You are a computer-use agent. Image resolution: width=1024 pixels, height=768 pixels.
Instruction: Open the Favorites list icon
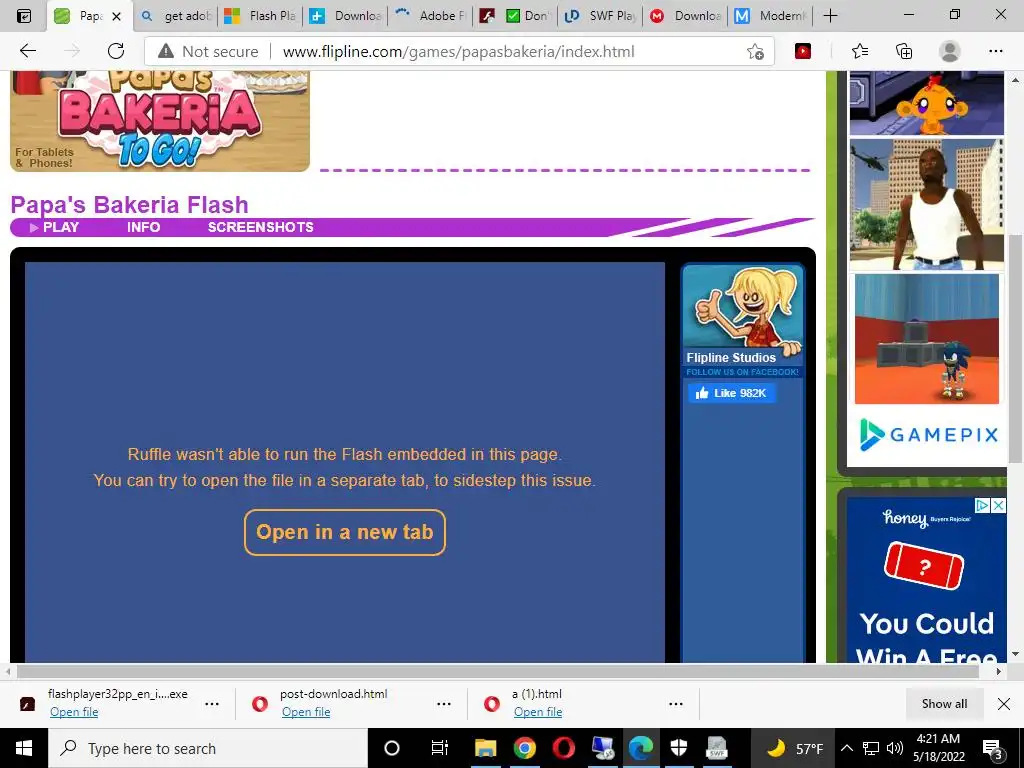click(x=860, y=51)
